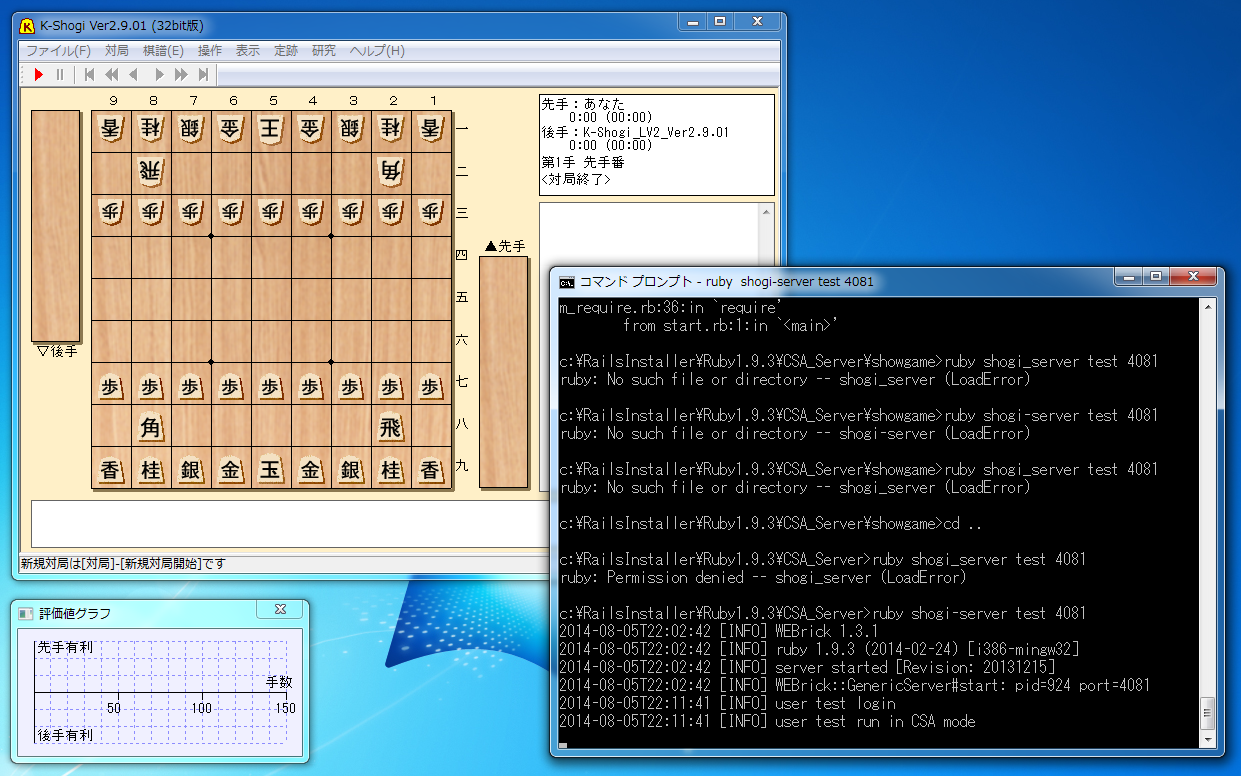The height and width of the screenshot is (776, 1241).
Task: Click the command prompt scrollbar thumb
Action: coord(1207,714)
